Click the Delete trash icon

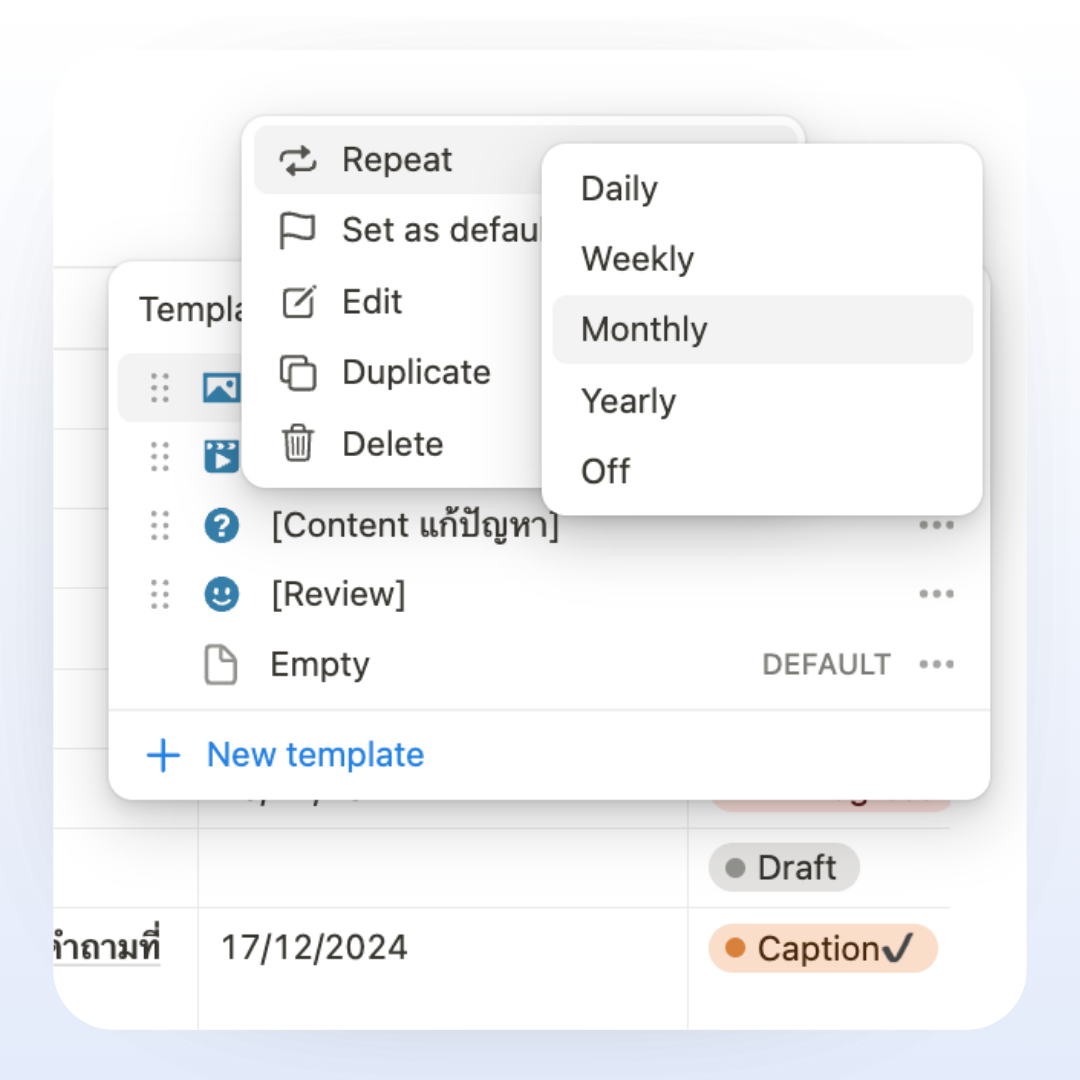coord(297,444)
